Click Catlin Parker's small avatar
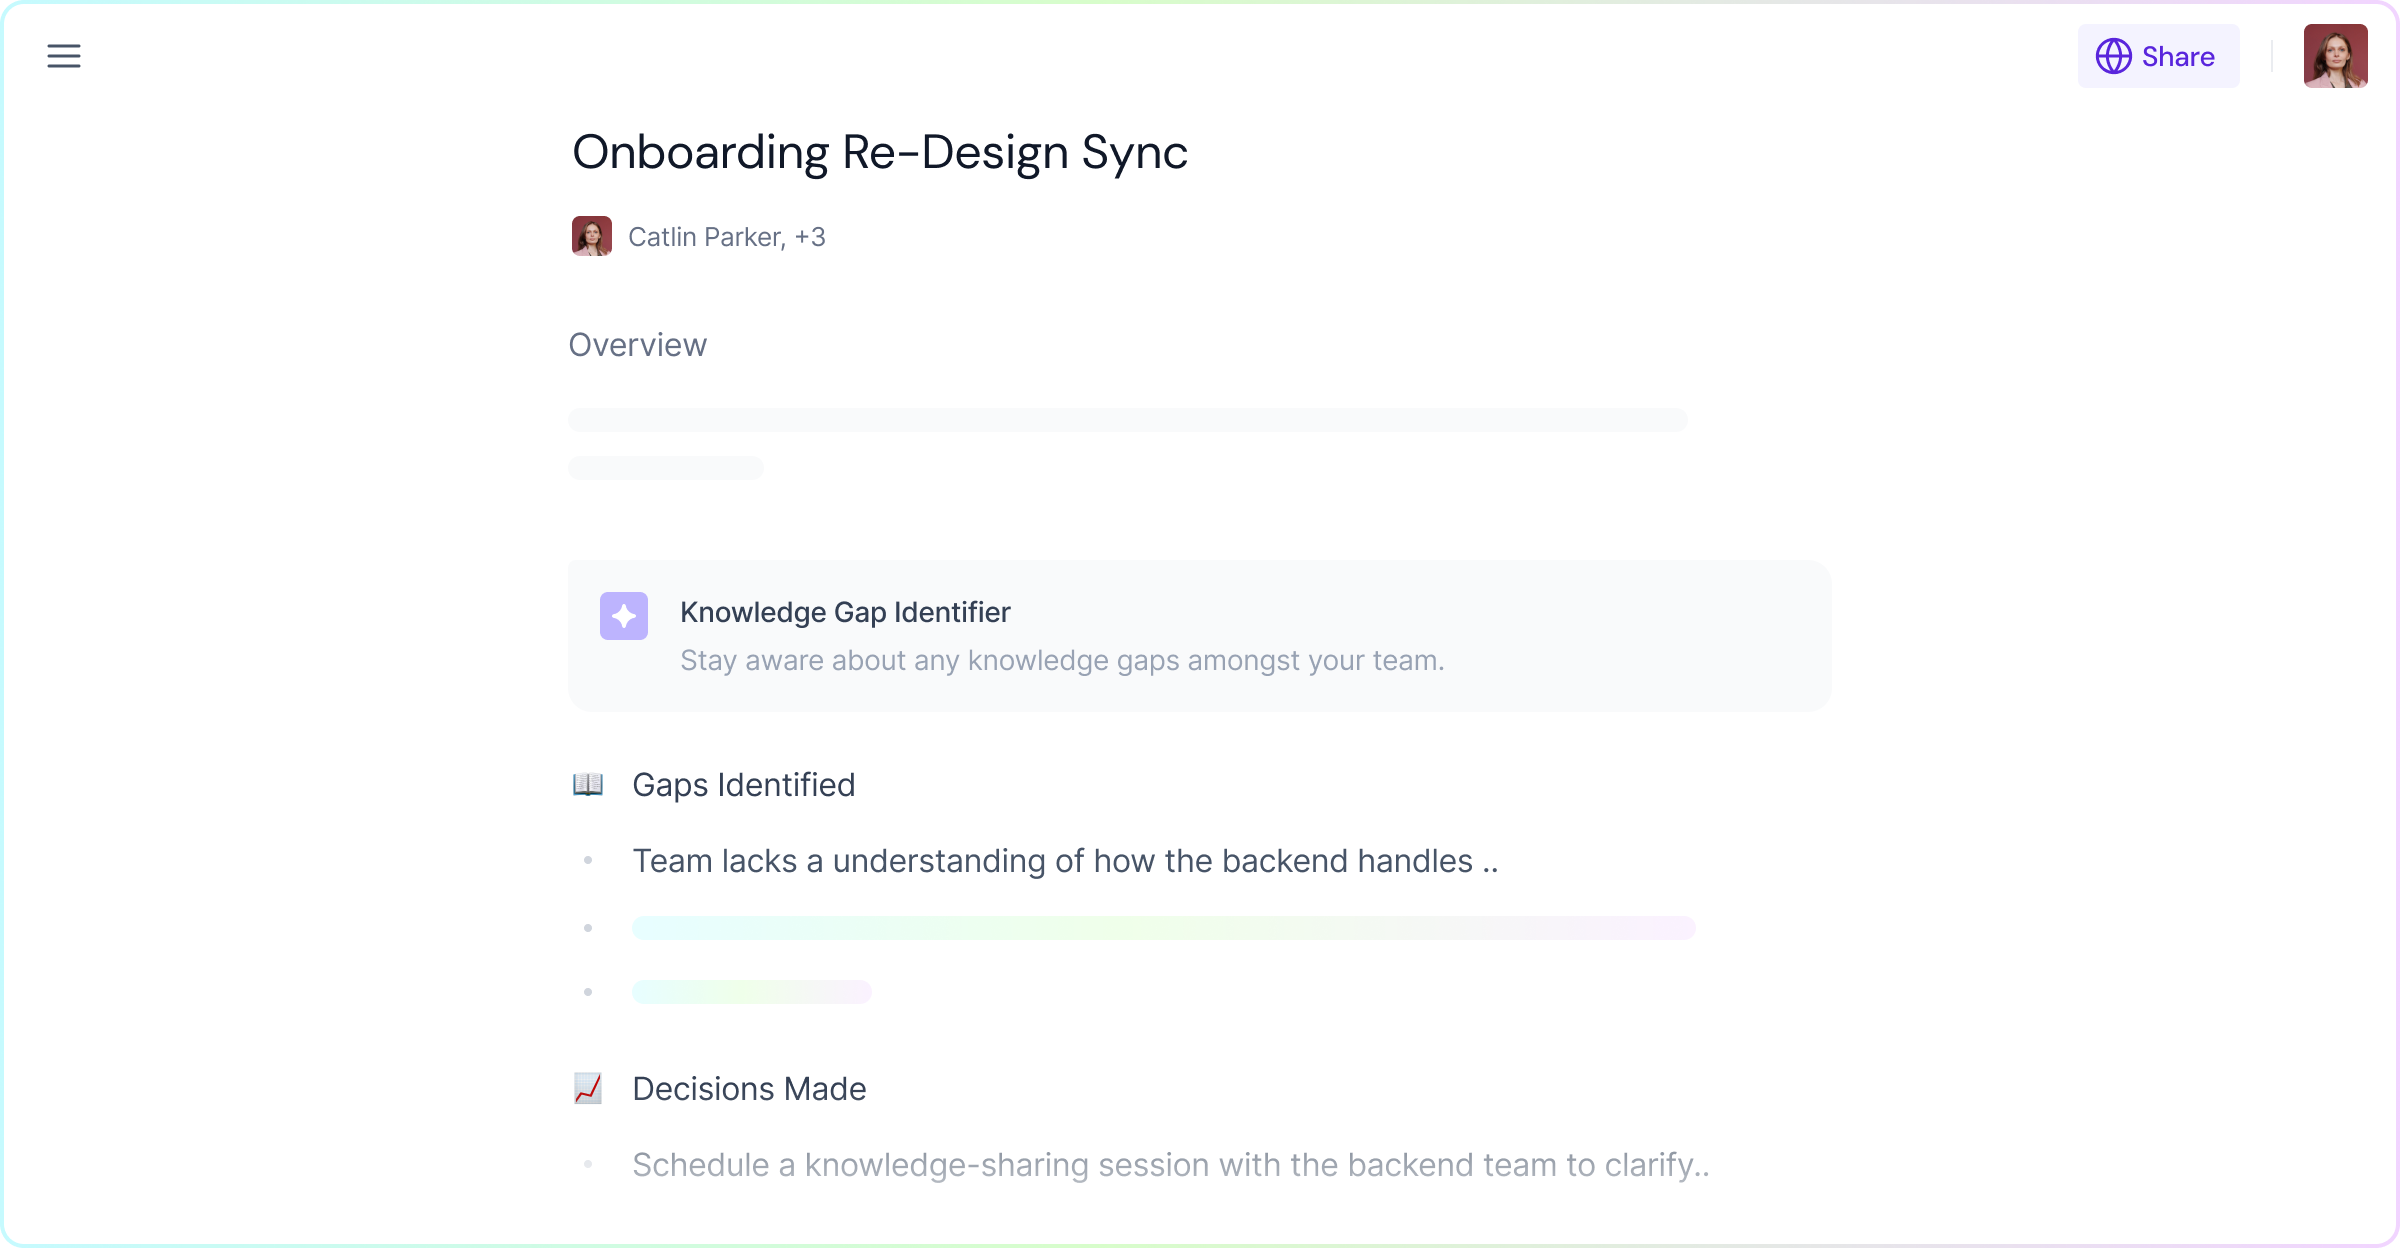The height and width of the screenshot is (1248, 2400). [591, 236]
